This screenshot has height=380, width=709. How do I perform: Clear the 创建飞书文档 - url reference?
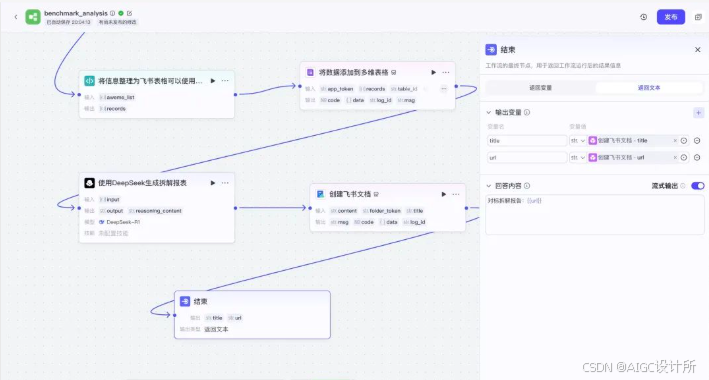pyautogui.click(x=675, y=157)
